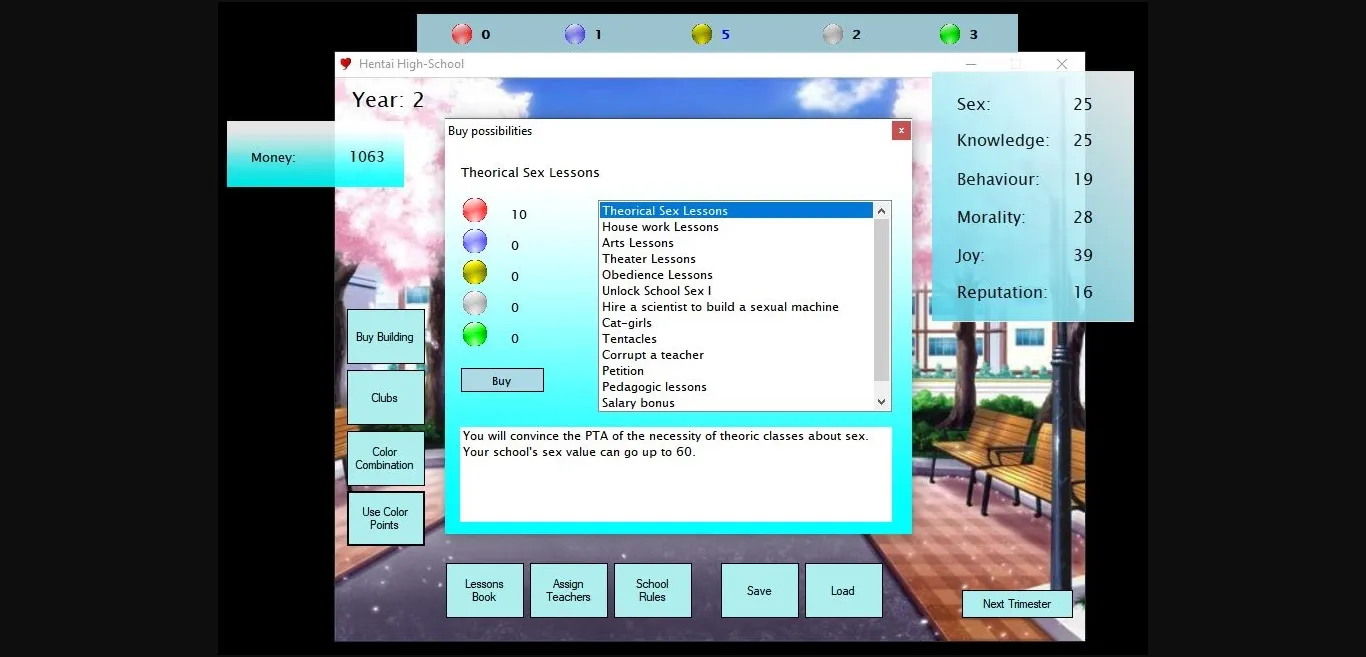Save the game
Image resolution: width=1366 pixels, height=657 pixels.
pos(759,590)
